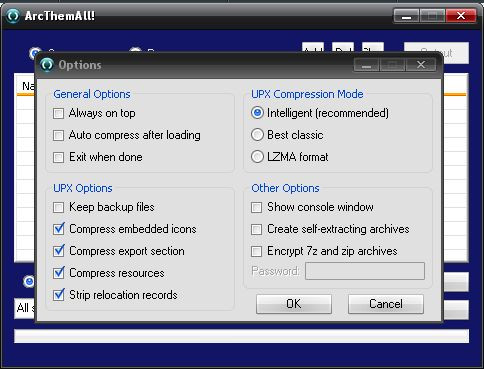484x369 pixels.
Task: Minimize the ArcThemAll! main window
Action: tap(406, 16)
